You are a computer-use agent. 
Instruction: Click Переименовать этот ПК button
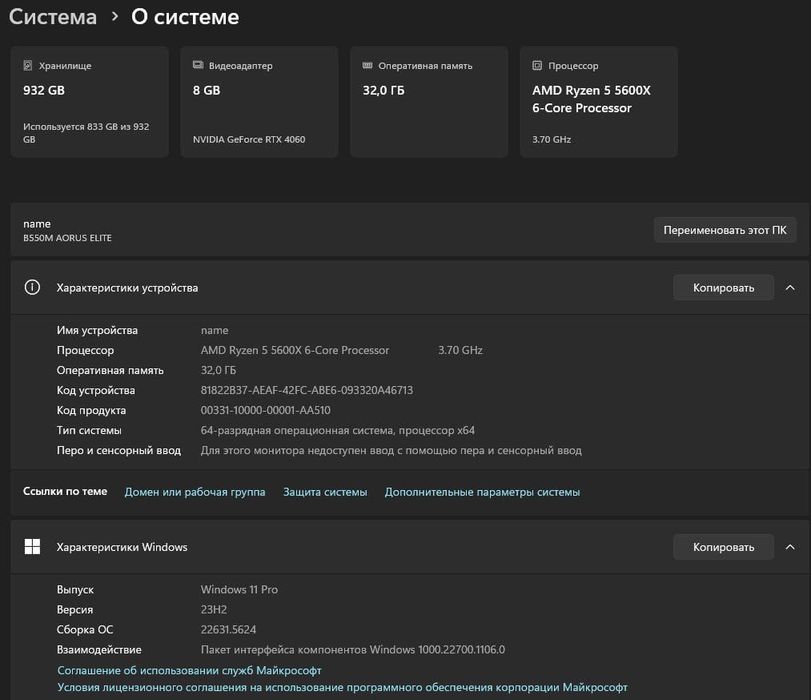pyautogui.click(x=725, y=230)
